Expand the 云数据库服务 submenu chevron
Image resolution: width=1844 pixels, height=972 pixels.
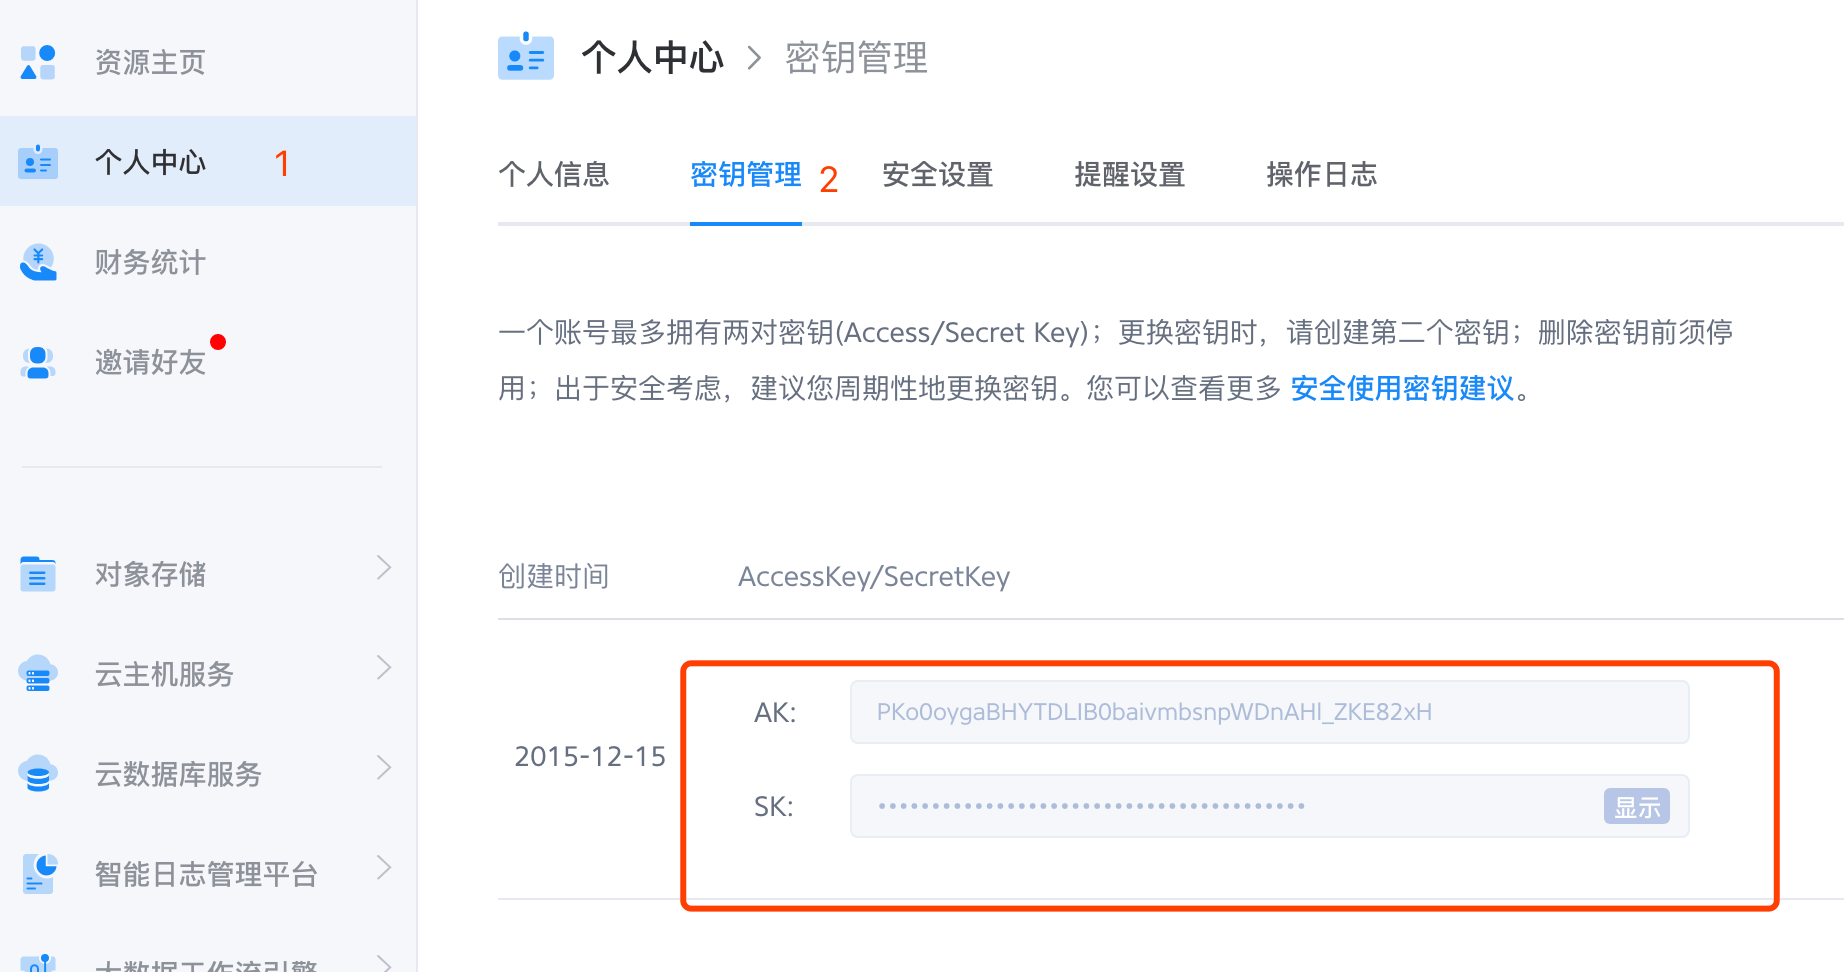pyautogui.click(x=384, y=768)
